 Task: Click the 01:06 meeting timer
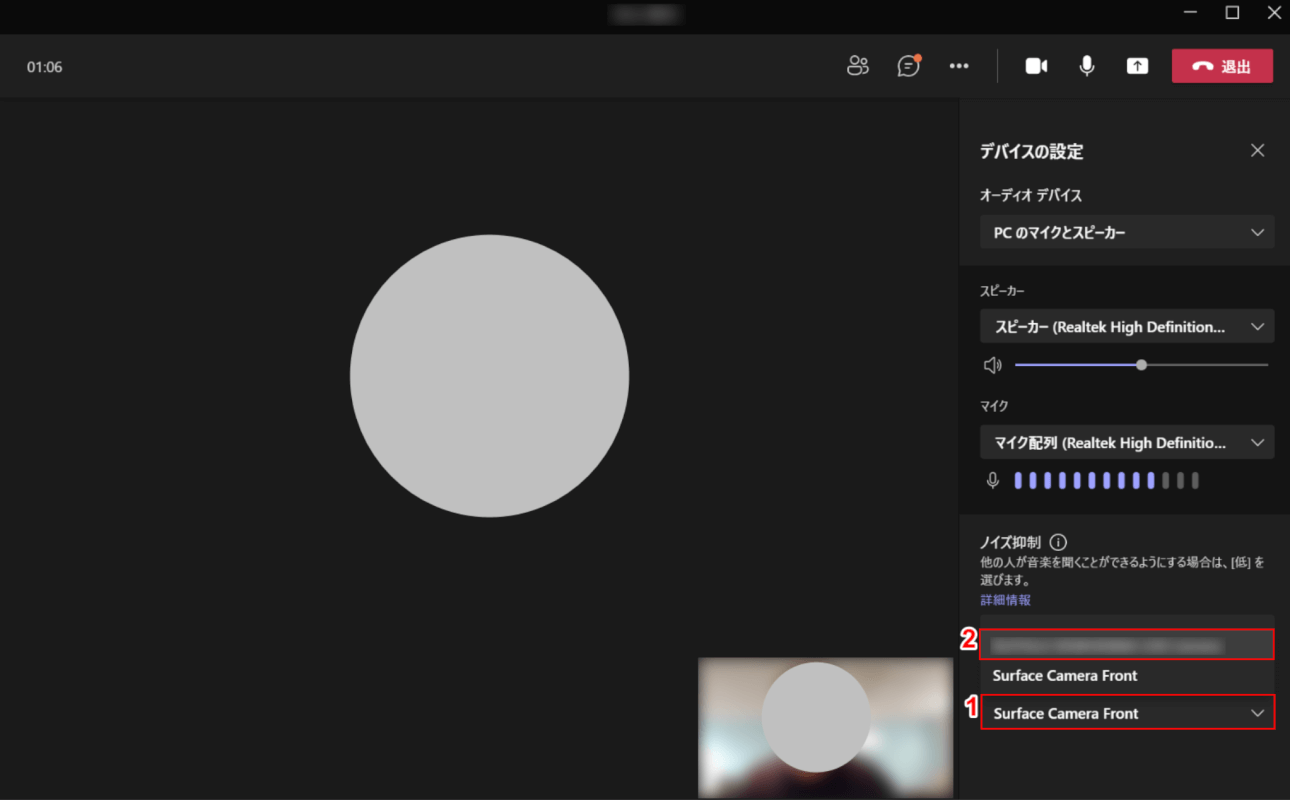pyautogui.click(x=44, y=67)
